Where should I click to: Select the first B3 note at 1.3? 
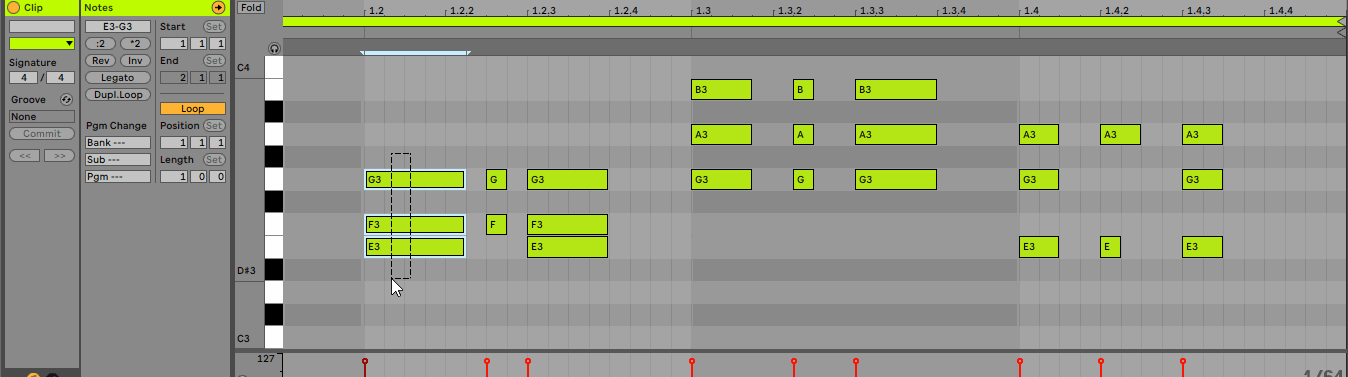click(x=721, y=89)
